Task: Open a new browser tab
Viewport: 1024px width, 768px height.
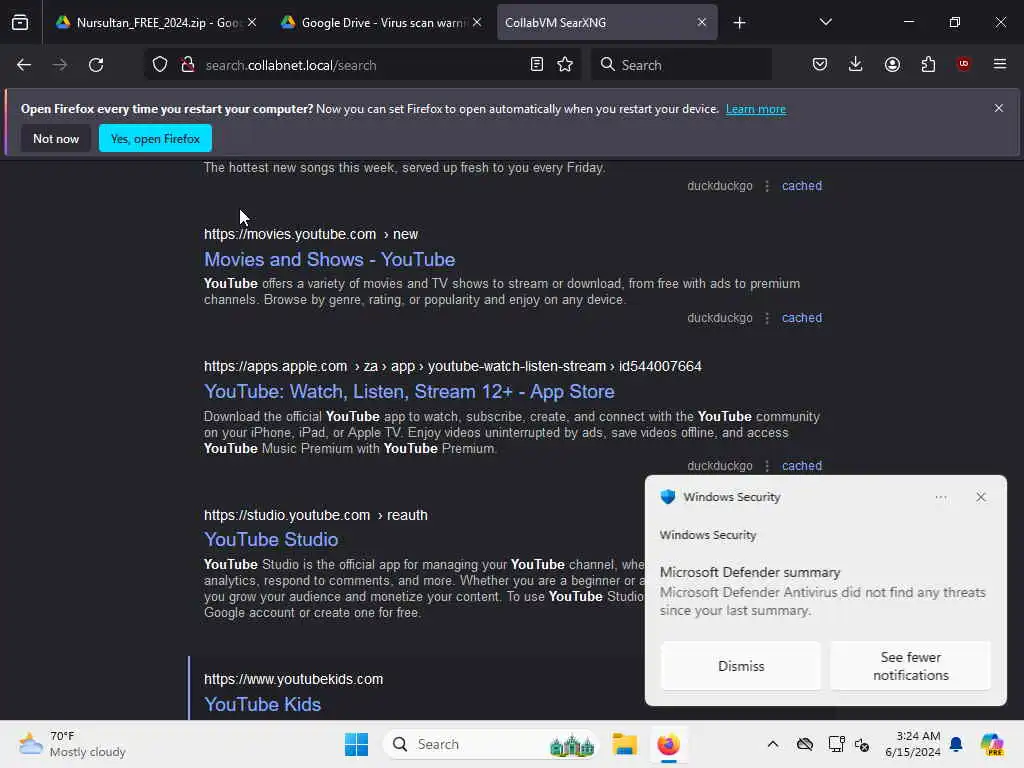Action: pos(739,23)
